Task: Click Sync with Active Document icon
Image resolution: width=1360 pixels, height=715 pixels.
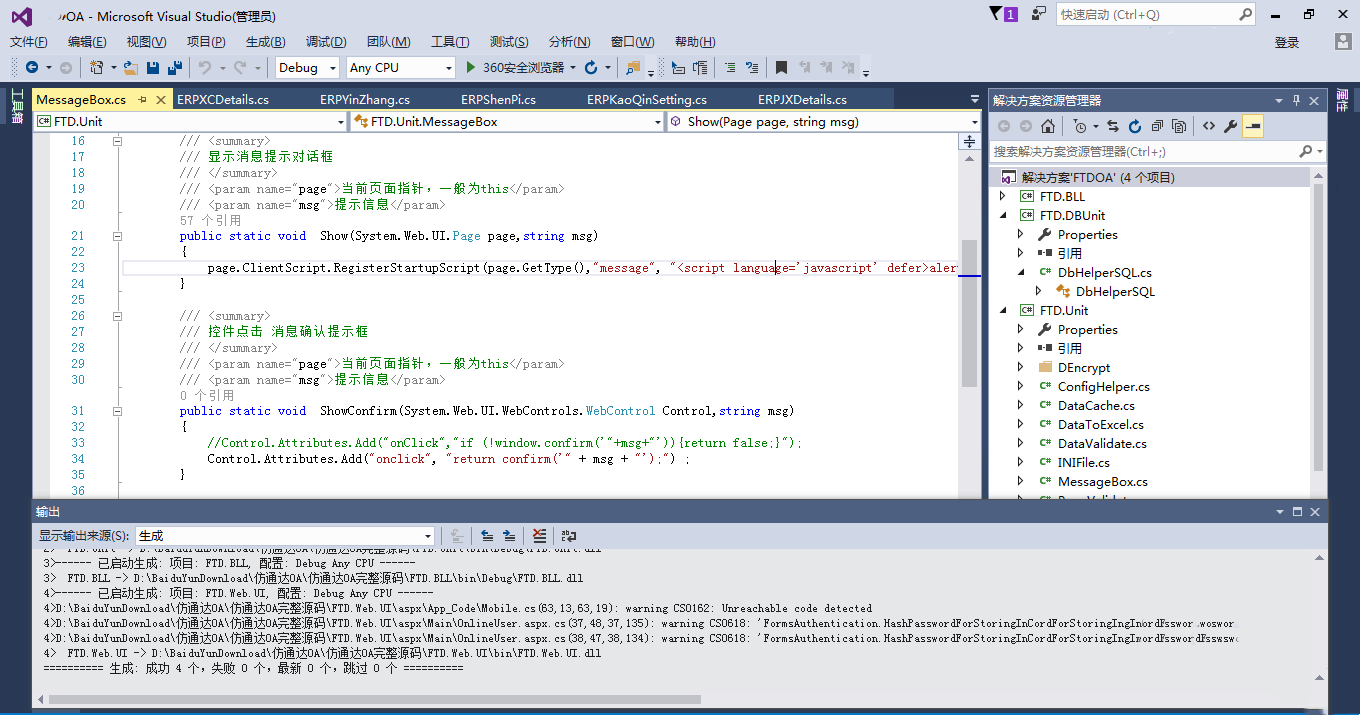Action: point(1113,126)
